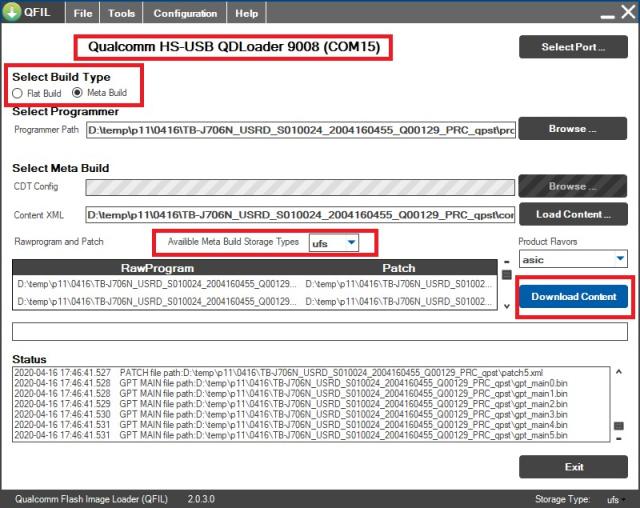Open the Product Flavors asic dropdown
640x508 pixels.
[x=573, y=259]
